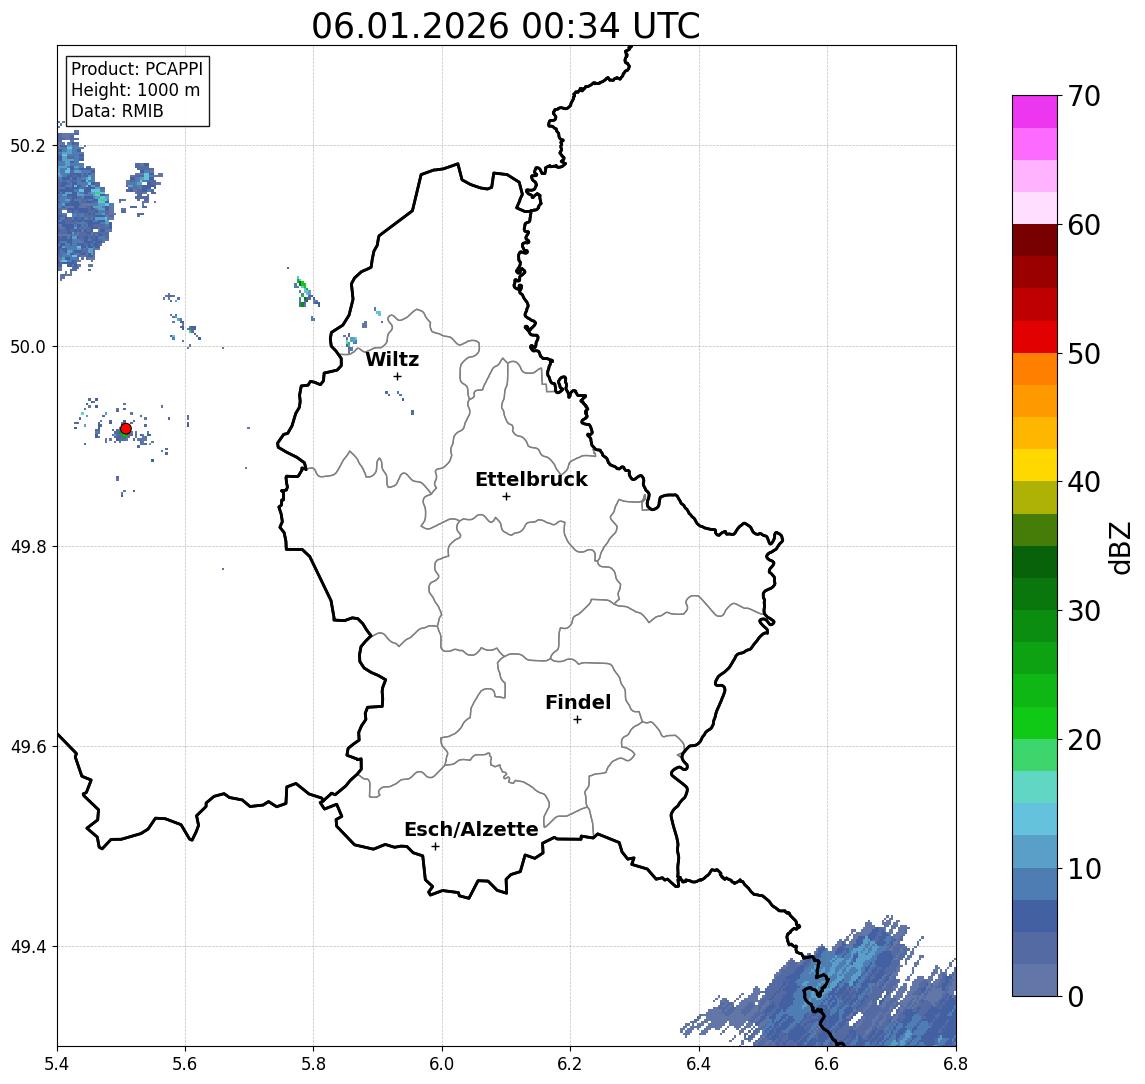
Task: Click the latitude label 49.4
Action: coord(28,947)
